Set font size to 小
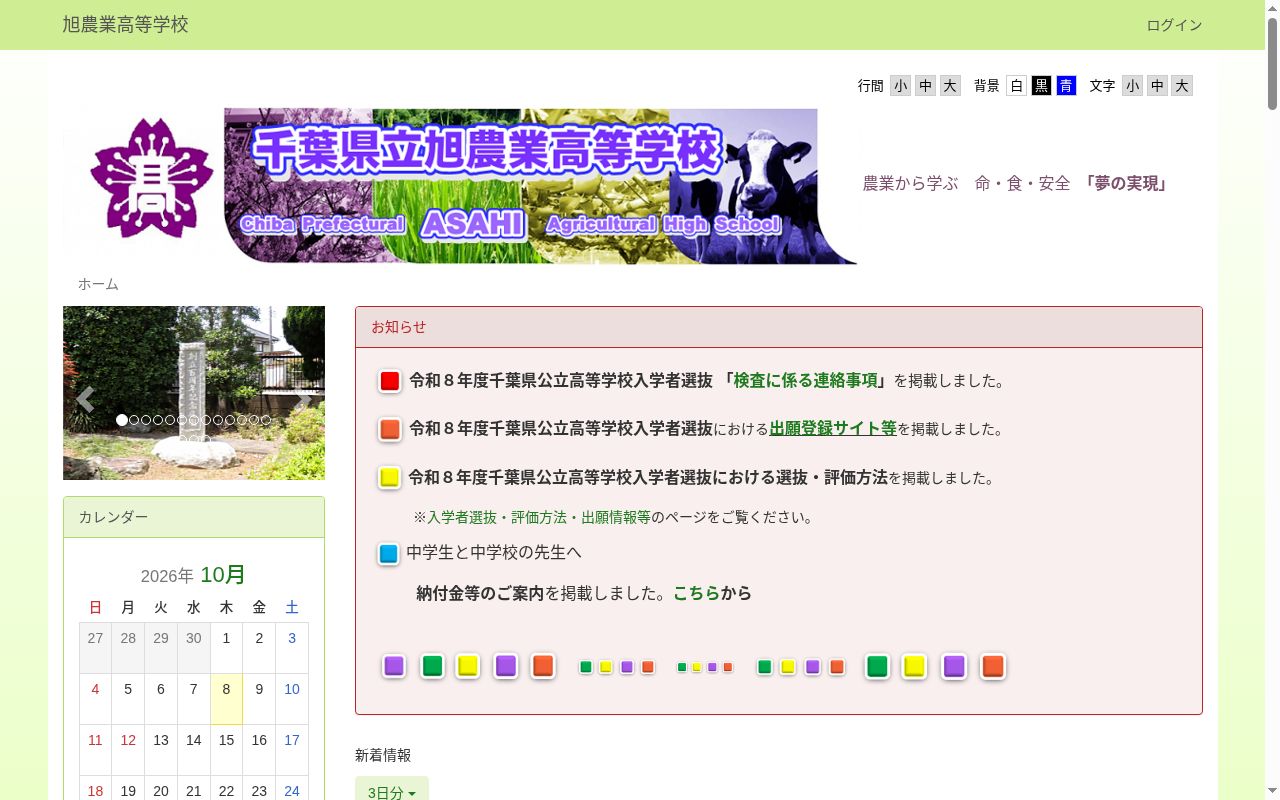Viewport: 1280px width, 800px height. point(1133,86)
